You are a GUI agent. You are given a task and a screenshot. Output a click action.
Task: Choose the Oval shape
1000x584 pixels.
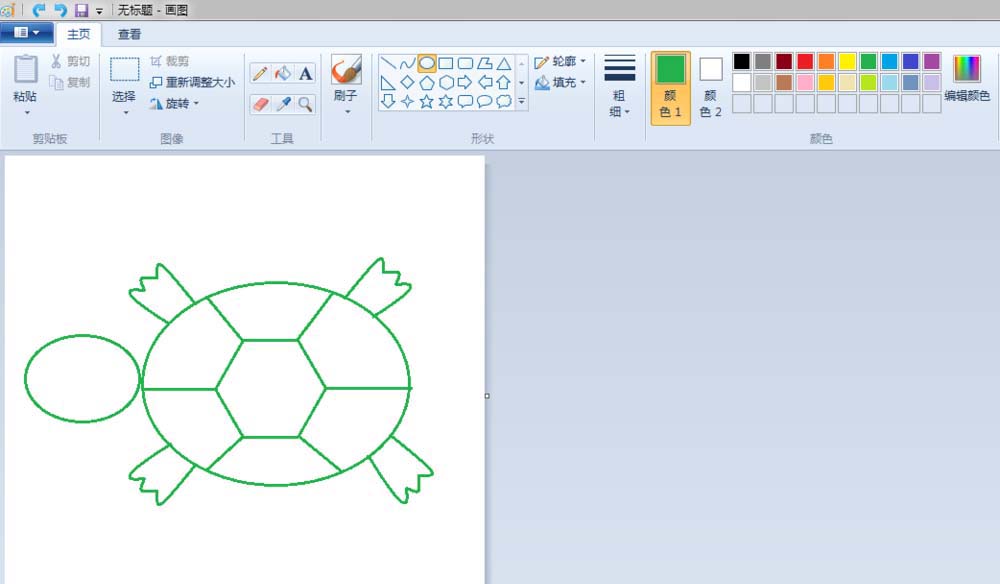click(x=427, y=63)
